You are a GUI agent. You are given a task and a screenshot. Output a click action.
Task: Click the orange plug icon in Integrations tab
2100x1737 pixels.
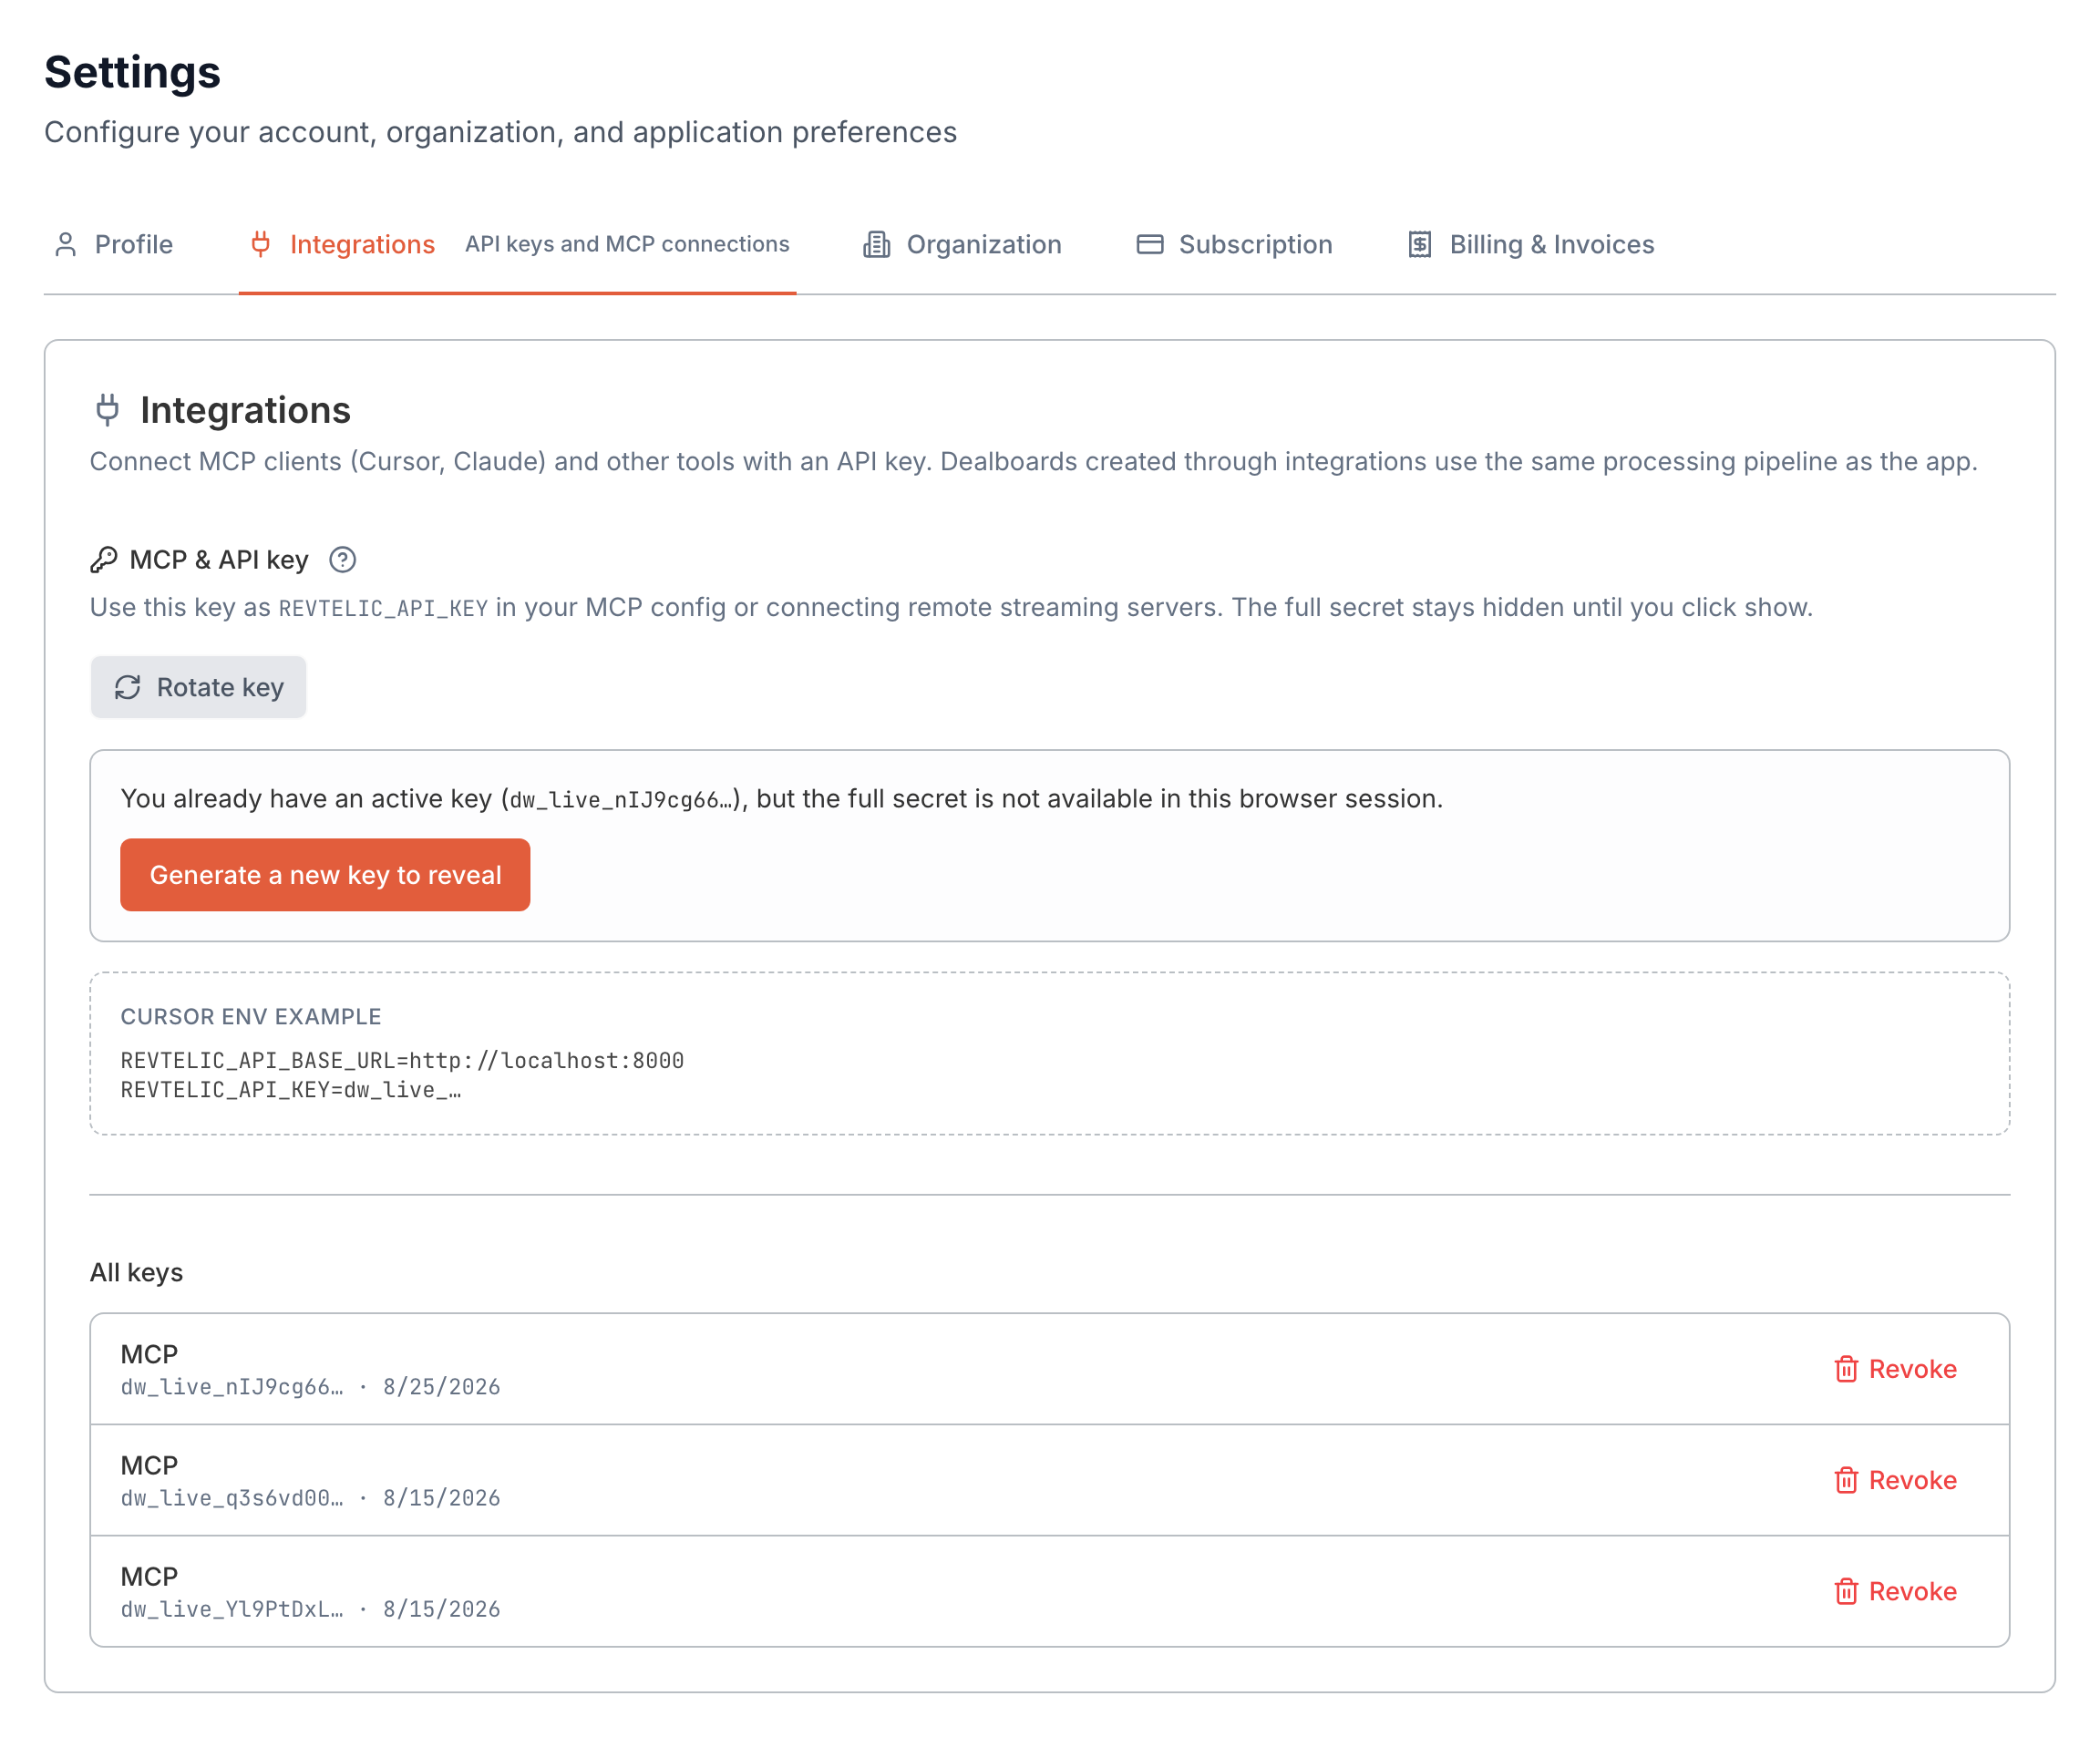point(261,244)
